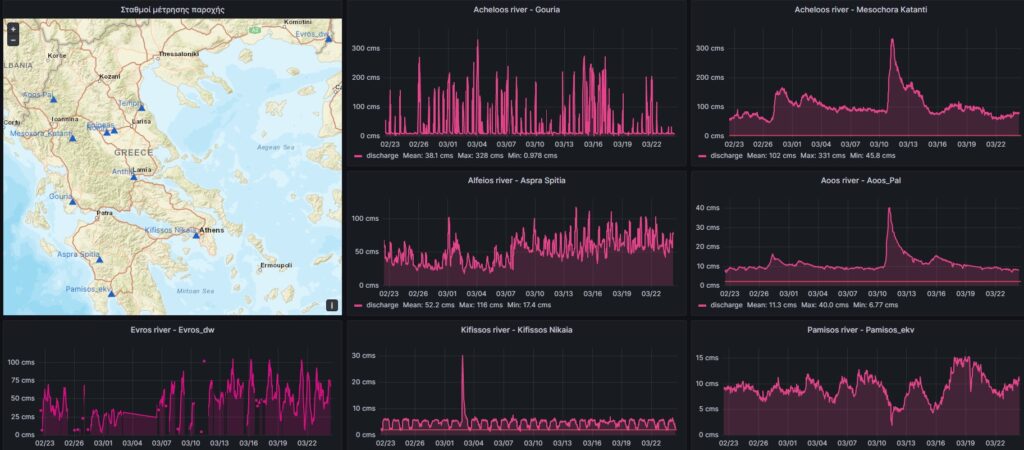Click the '300 cms' axis label on Gouria chart
Viewport: 1024px width, 450px height.
[366, 48]
